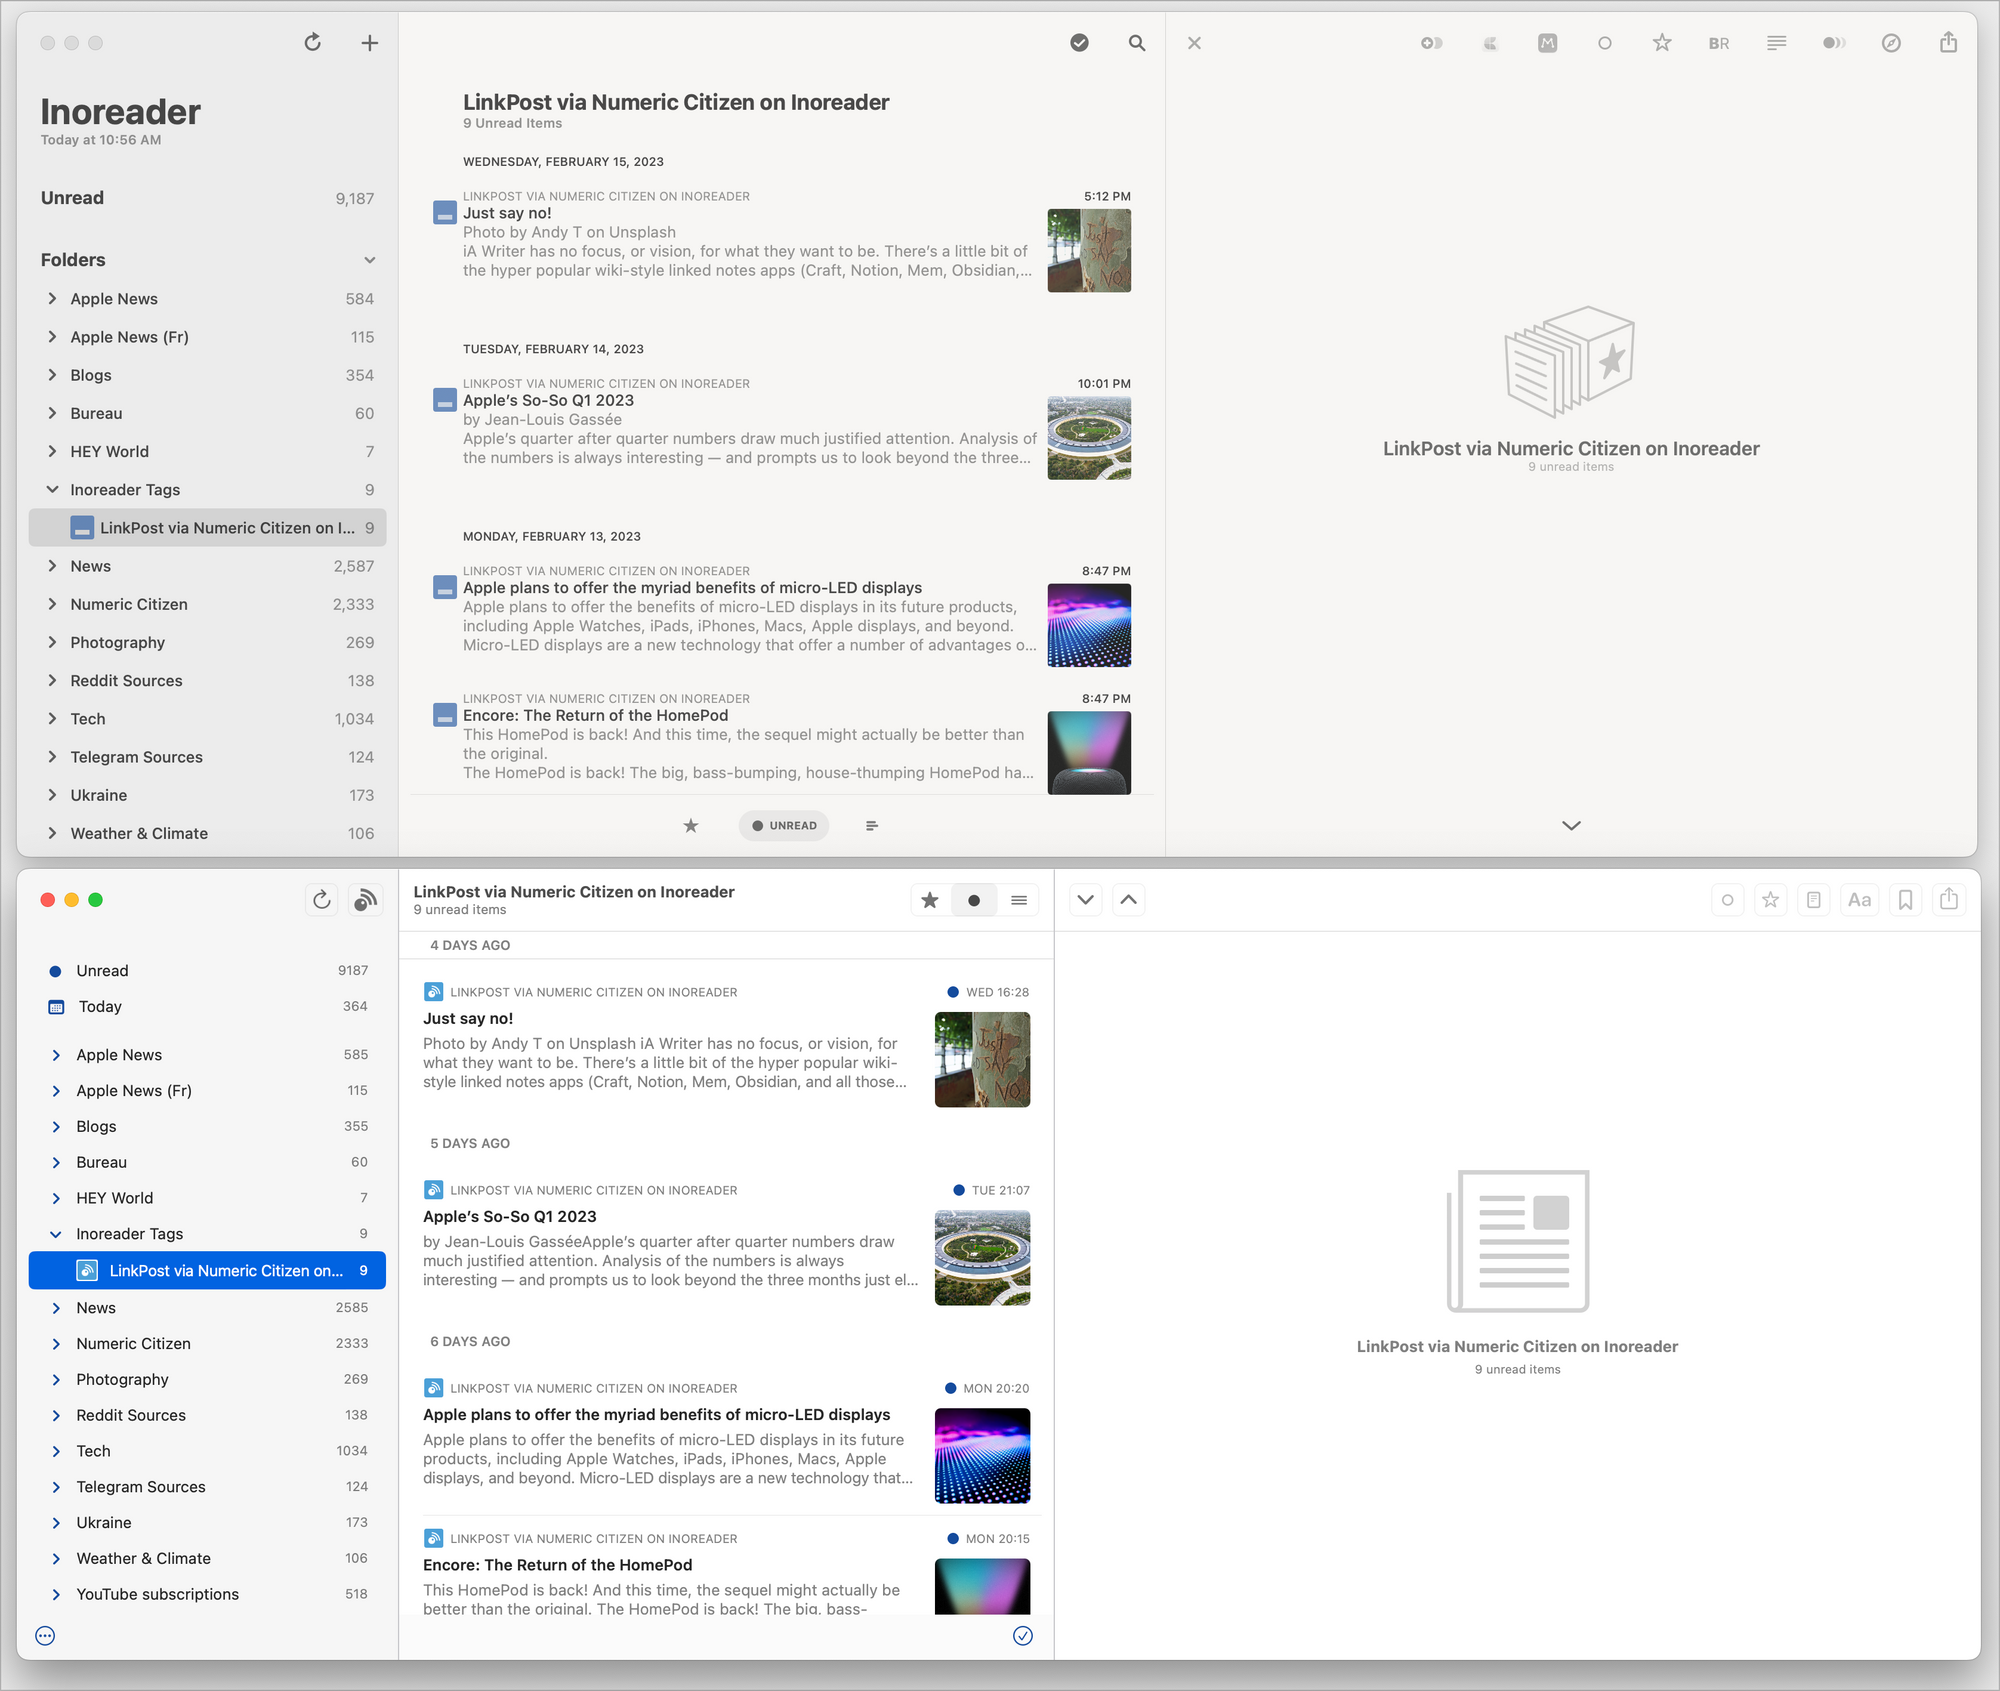Select the starred segment in the feed header
This screenshot has width=2000, height=1691.
click(929, 899)
